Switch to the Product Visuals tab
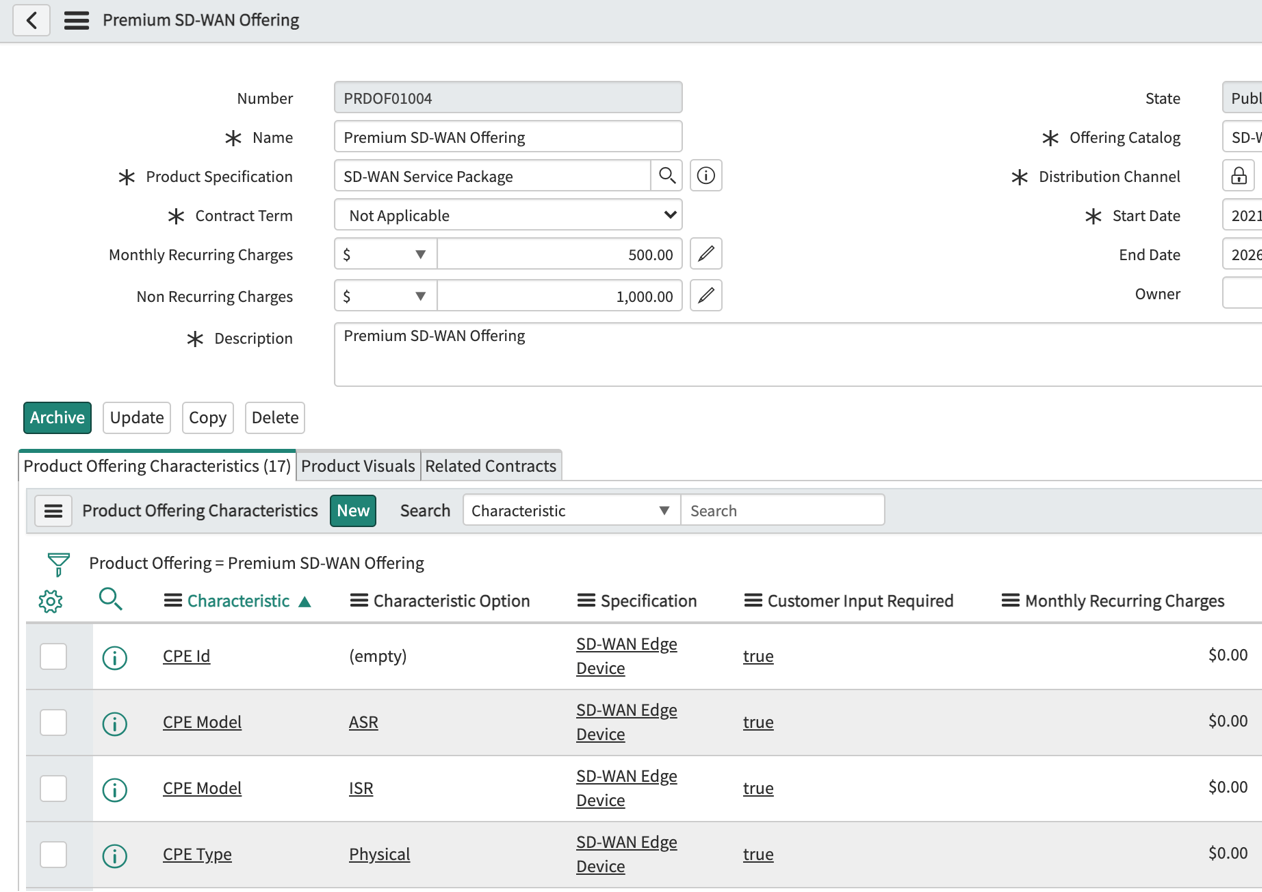Screen dimensions: 1262x892 tap(357, 465)
